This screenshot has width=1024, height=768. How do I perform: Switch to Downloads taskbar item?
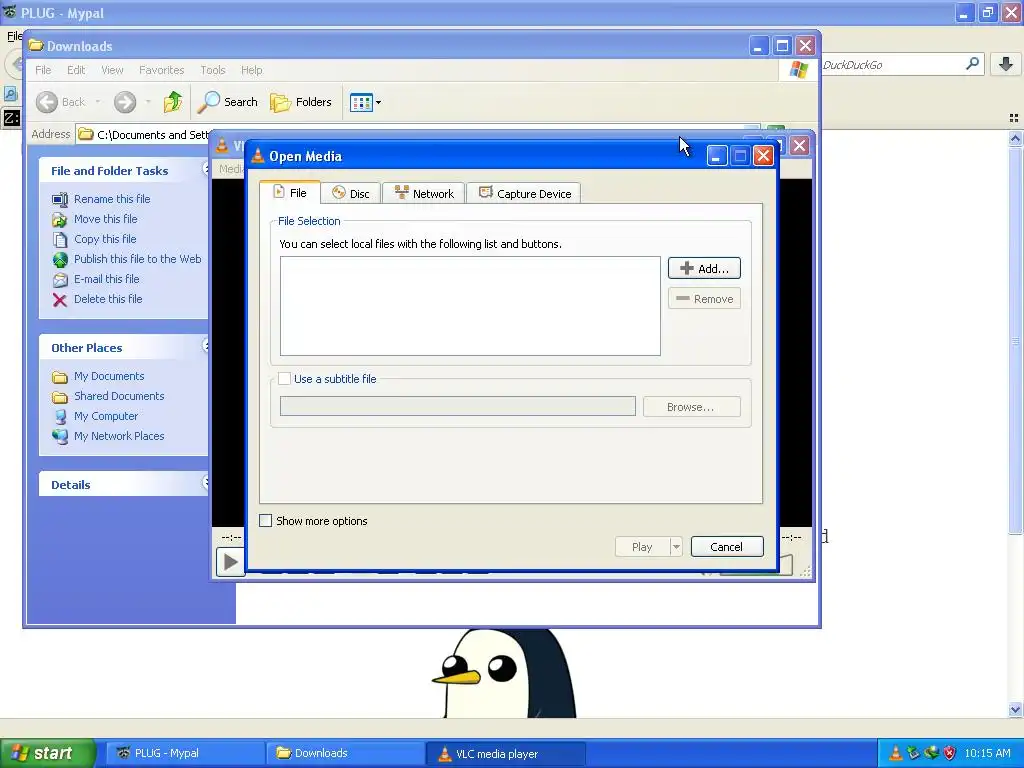point(345,753)
